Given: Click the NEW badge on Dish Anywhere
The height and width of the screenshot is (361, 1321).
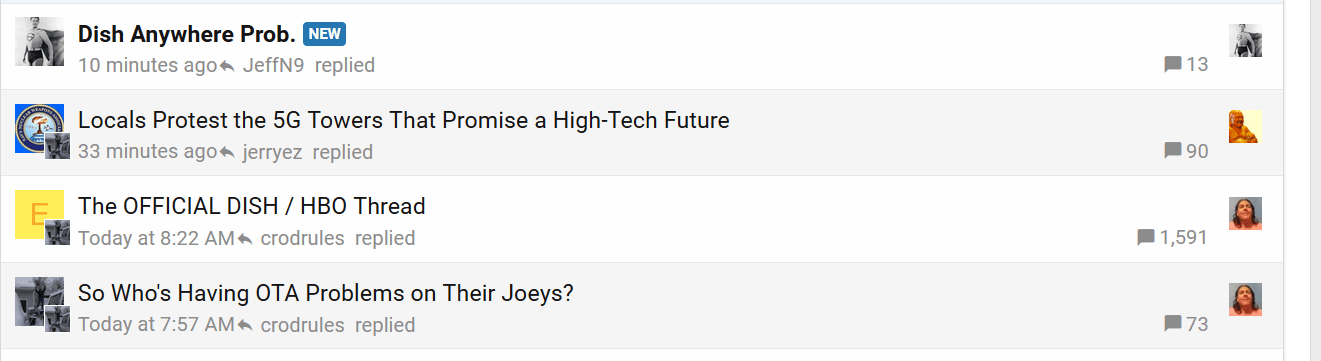Looking at the screenshot, I should coord(324,34).
